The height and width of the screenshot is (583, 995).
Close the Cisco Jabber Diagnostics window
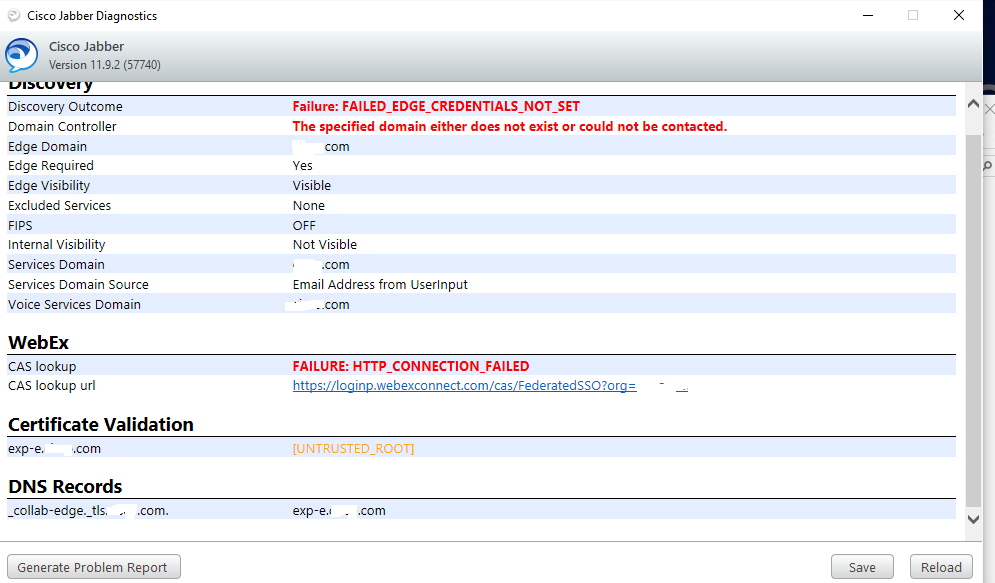point(959,15)
